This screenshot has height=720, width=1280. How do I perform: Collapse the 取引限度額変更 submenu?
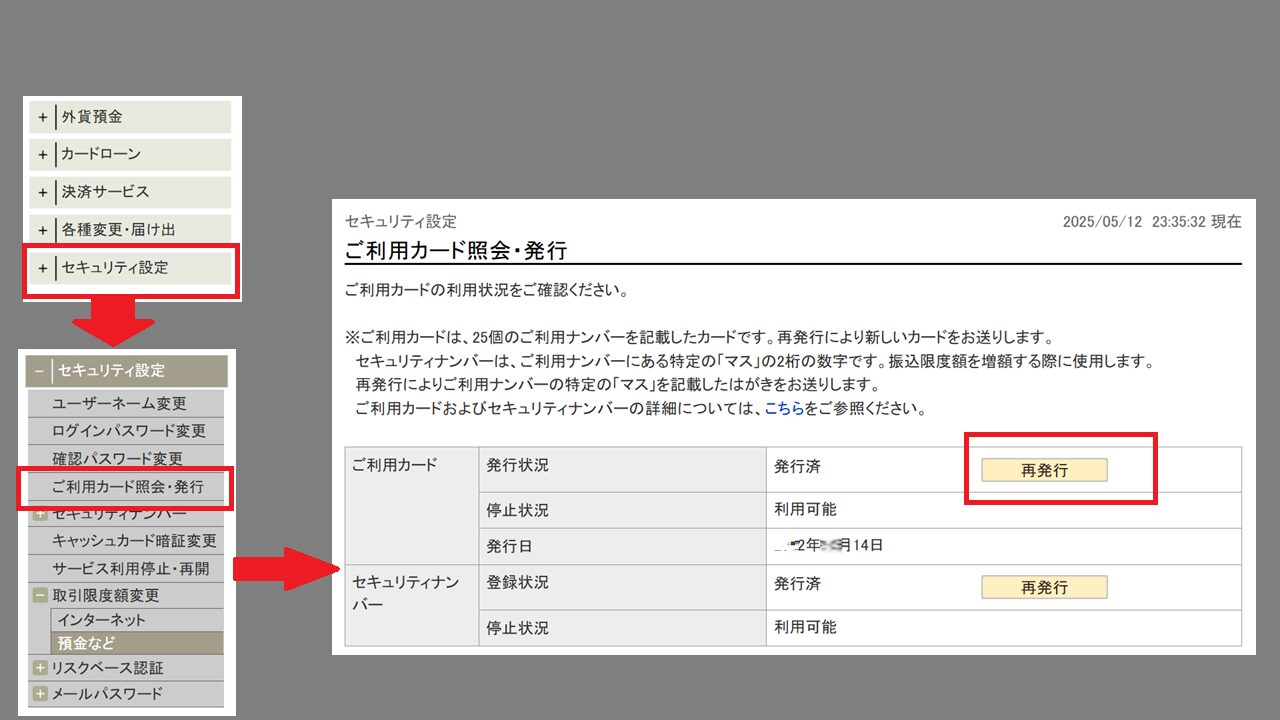(x=40, y=595)
